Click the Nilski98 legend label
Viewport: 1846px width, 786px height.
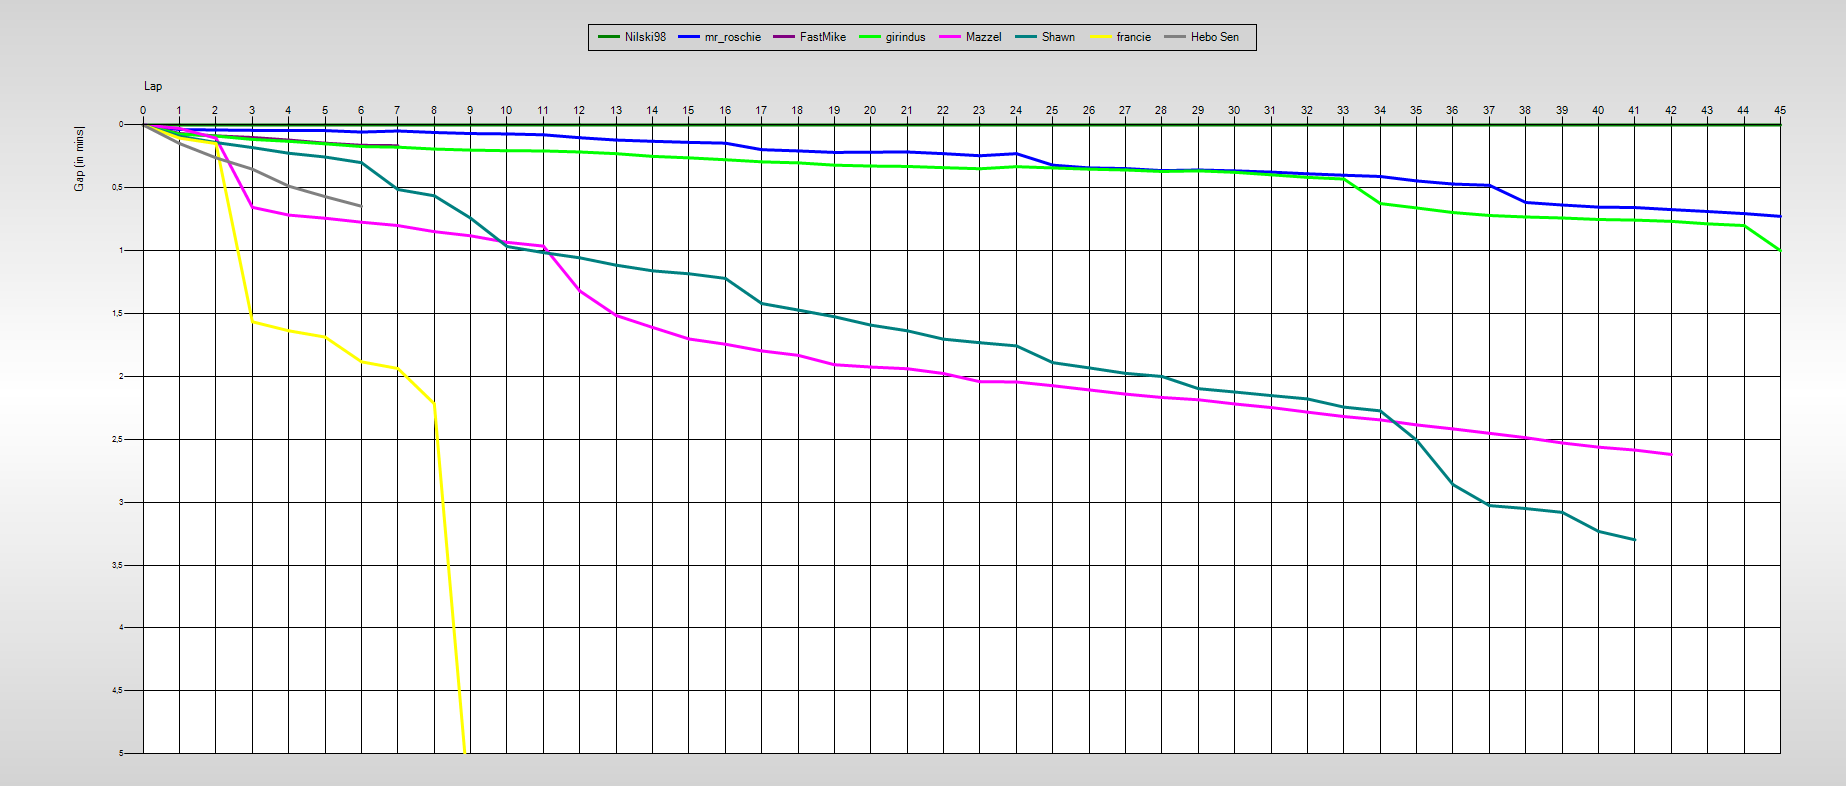(645, 37)
